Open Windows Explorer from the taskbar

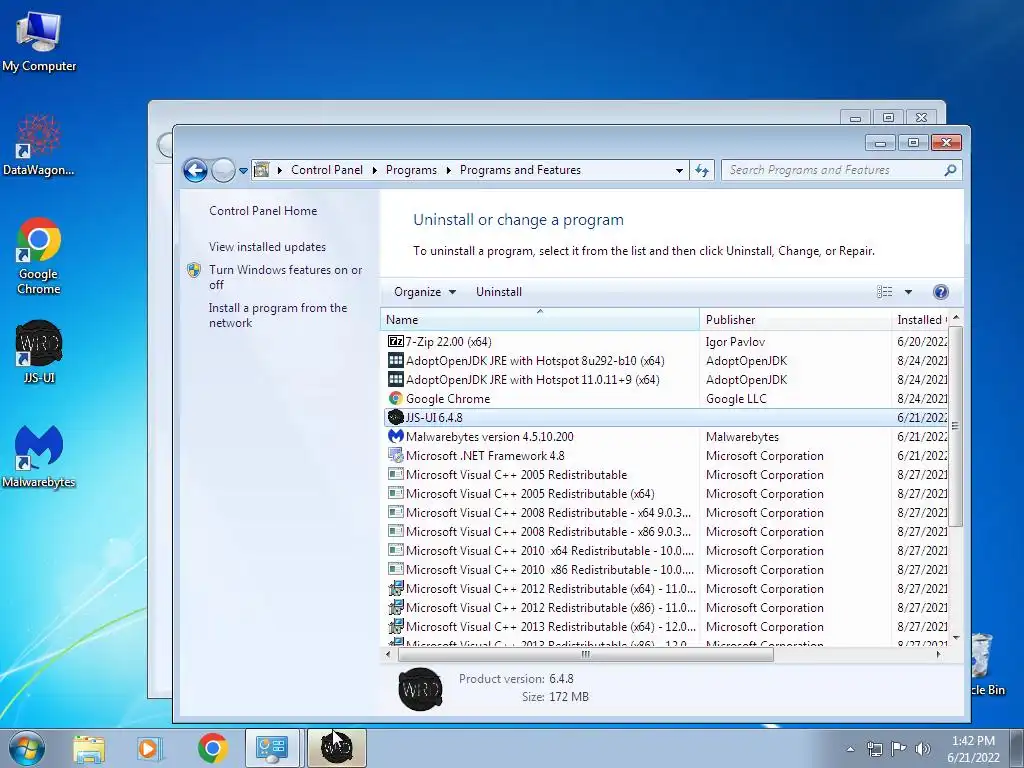pos(88,748)
